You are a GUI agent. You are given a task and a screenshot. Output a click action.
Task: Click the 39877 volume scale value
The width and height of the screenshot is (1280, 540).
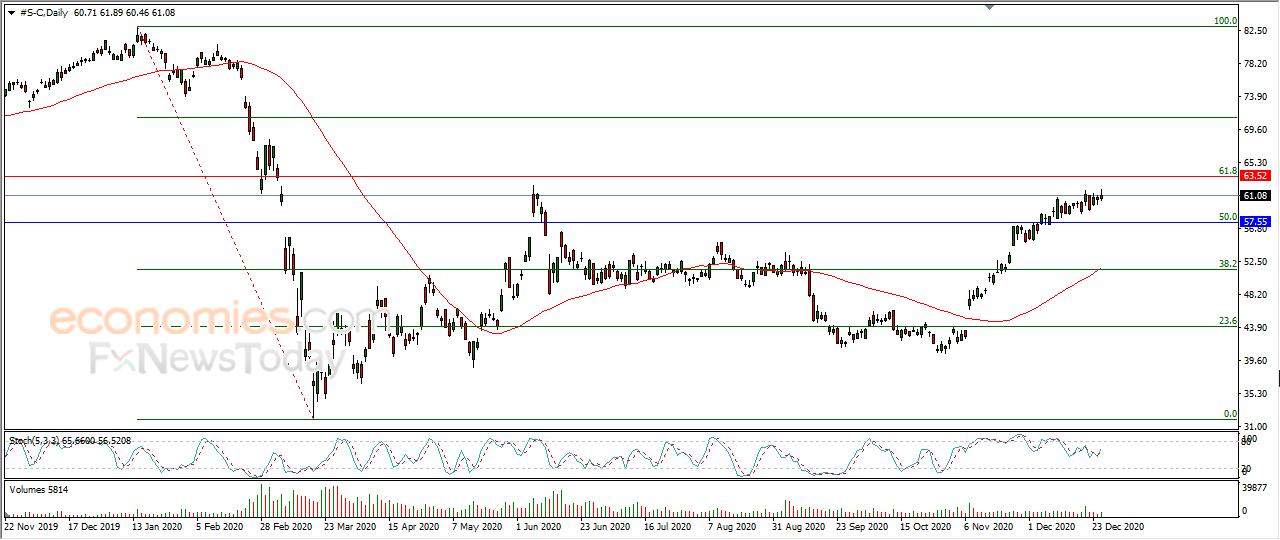[x=1255, y=487]
